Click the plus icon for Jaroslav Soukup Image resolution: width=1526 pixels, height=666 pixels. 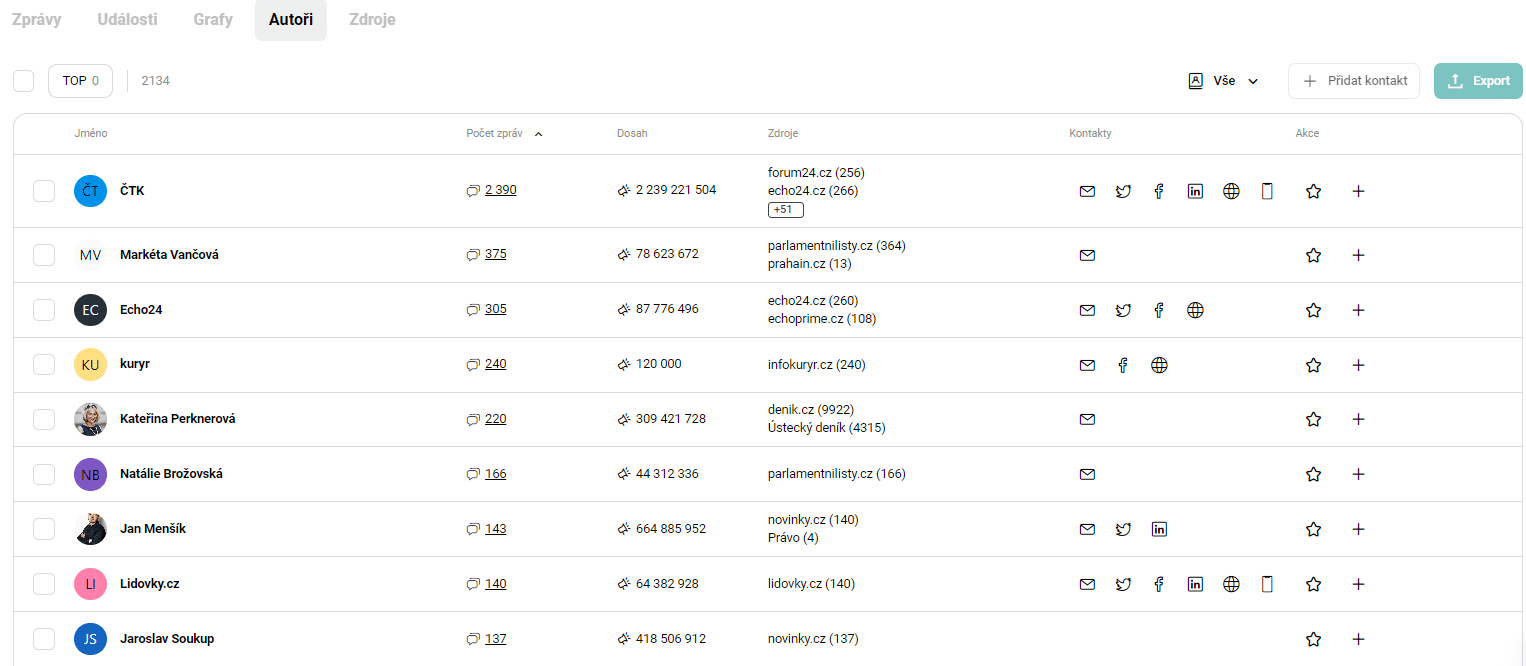pyautogui.click(x=1358, y=639)
